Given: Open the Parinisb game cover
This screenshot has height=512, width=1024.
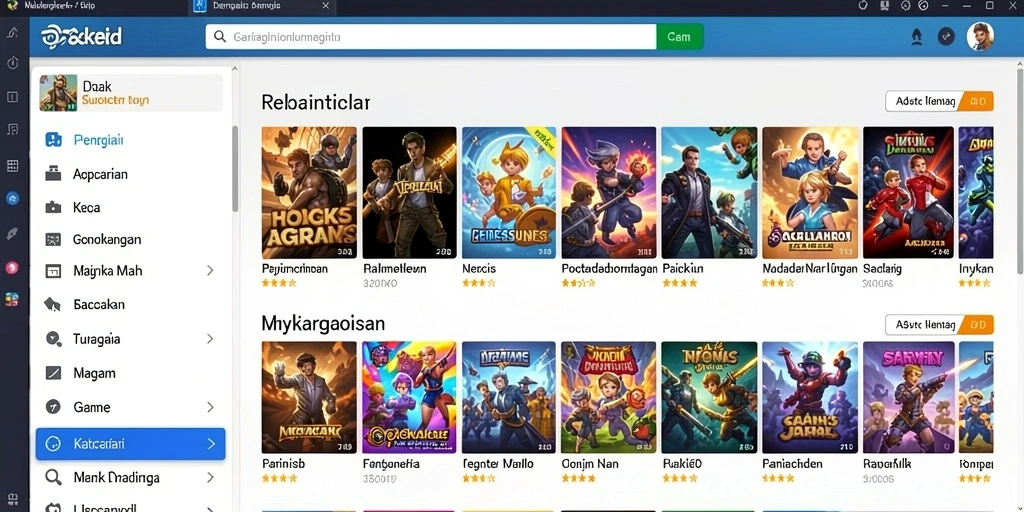Looking at the screenshot, I should (x=309, y=397).
